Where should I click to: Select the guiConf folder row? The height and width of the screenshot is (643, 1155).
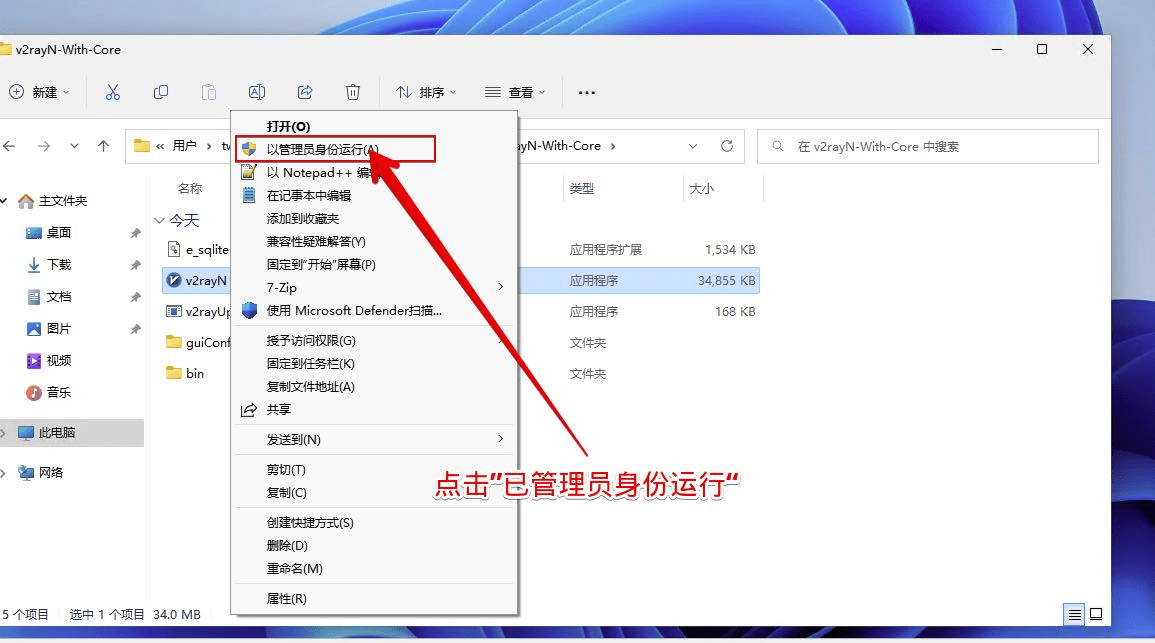coord(460,342)
